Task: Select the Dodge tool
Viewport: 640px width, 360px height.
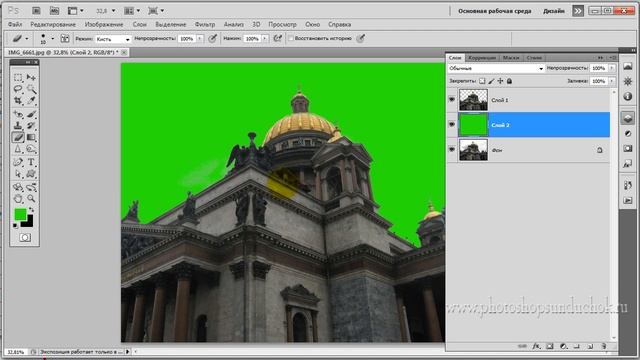Action: coord(31,149)
